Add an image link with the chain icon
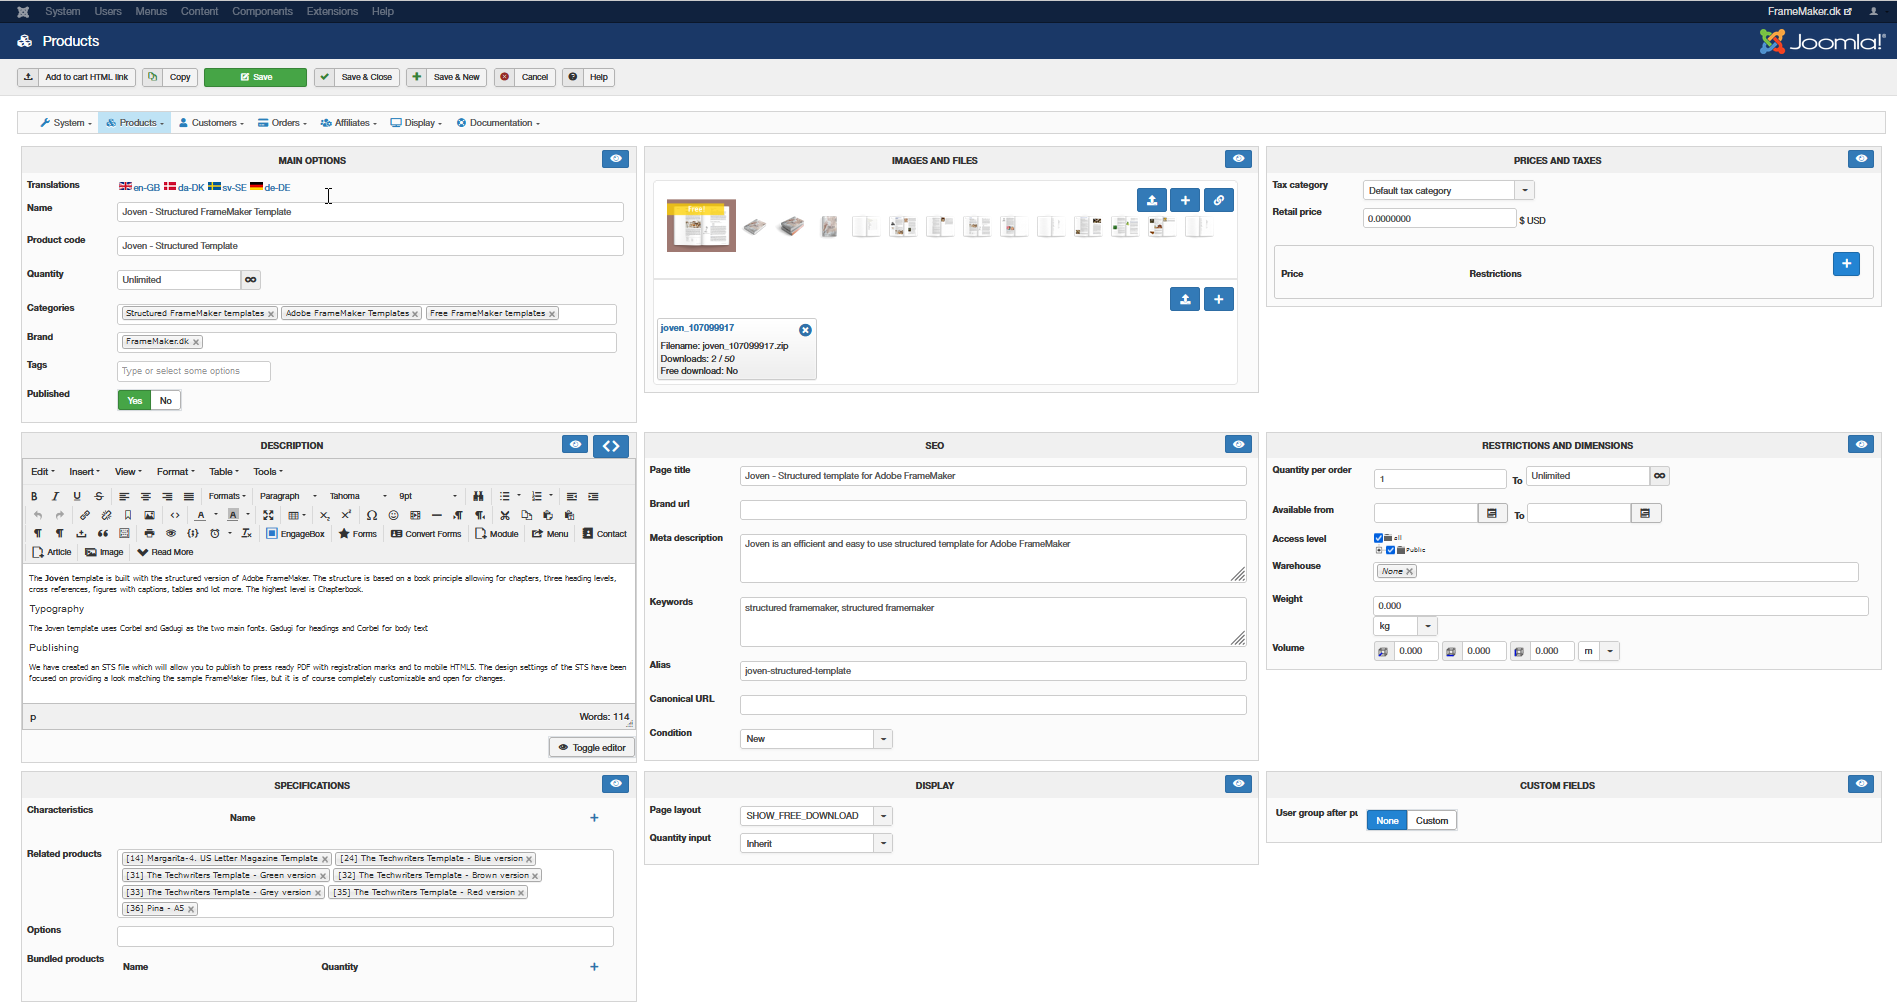The width and height of the screenshot is (1897, 1007). (1219, 200)
